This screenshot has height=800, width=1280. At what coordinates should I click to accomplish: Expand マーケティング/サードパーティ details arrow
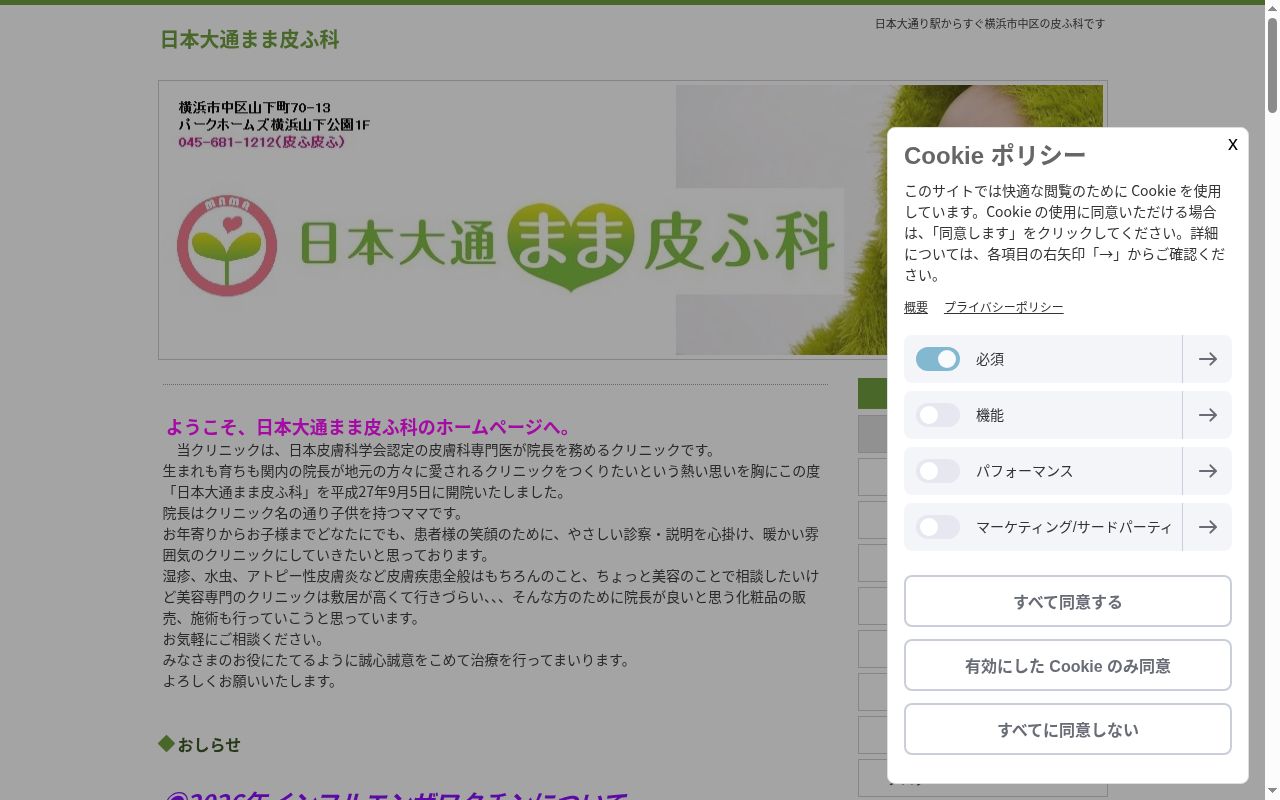[1207, 527]
